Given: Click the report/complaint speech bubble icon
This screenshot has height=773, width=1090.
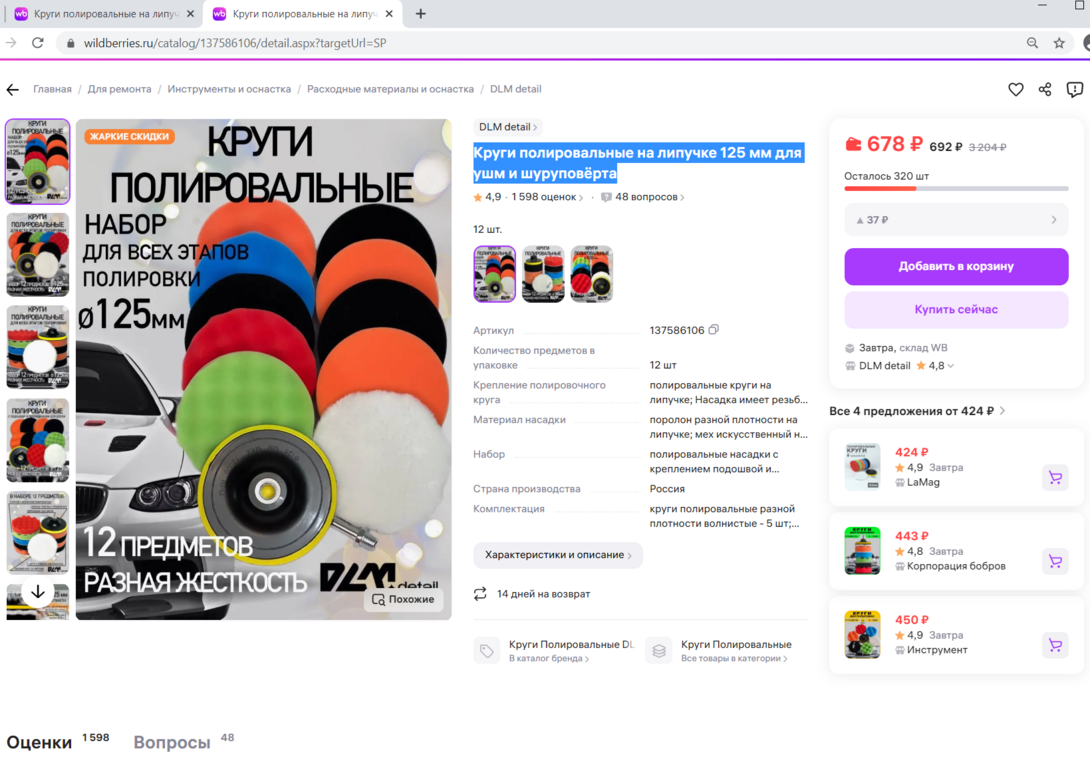Looking at the screenshot, I should (1075, 89).
